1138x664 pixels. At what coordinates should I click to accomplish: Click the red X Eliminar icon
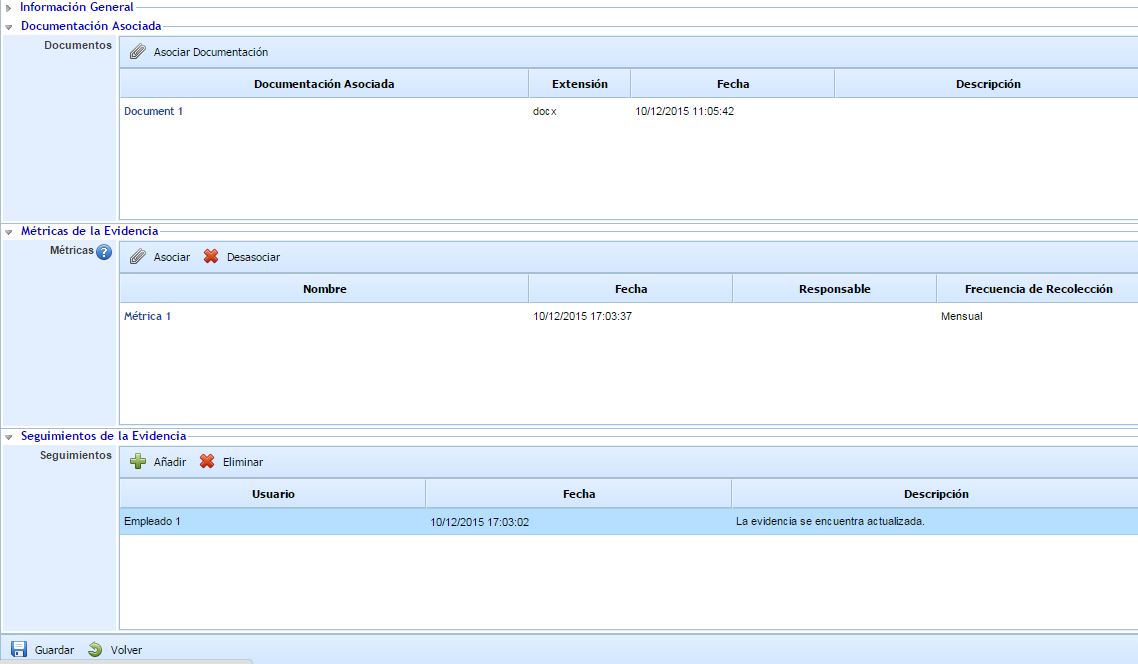(207, 462)
